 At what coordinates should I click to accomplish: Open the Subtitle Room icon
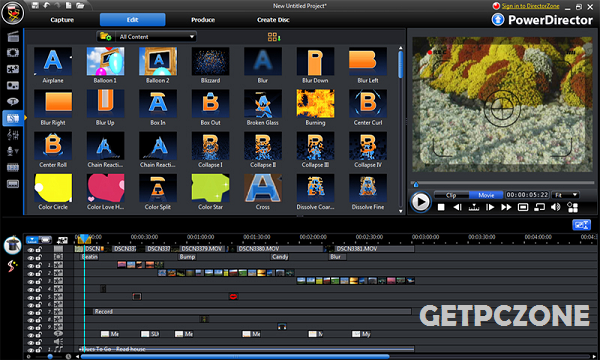coord(13,184)
